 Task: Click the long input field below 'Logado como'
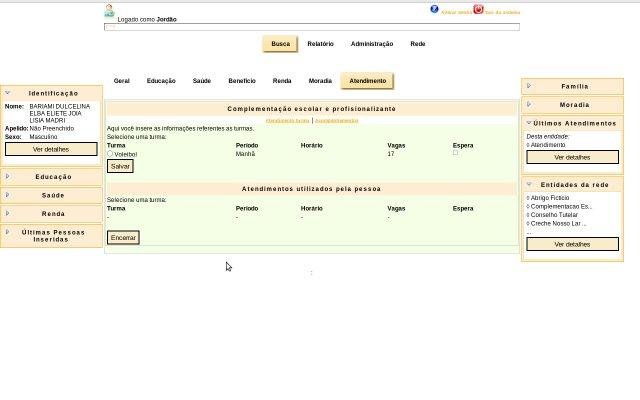[x=312, y=27]
